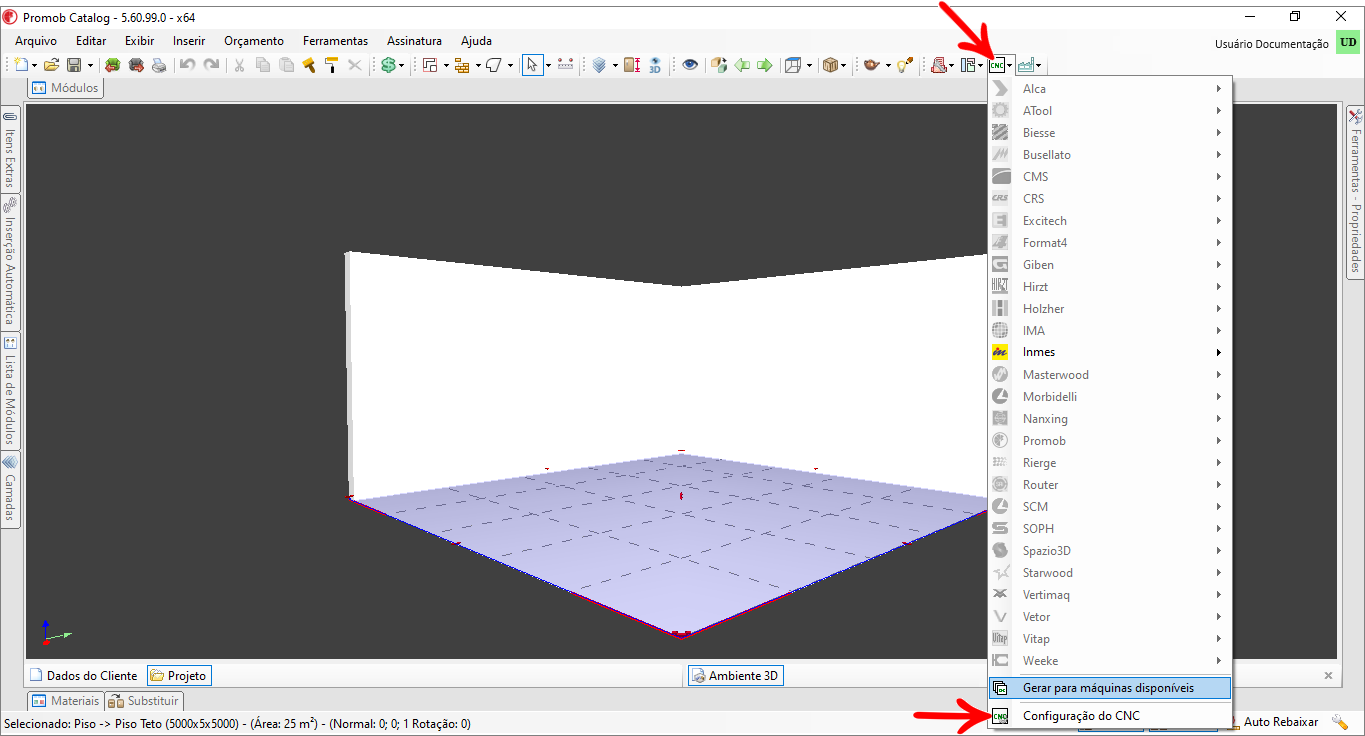Click the layers stack icon

click(599, 65)
